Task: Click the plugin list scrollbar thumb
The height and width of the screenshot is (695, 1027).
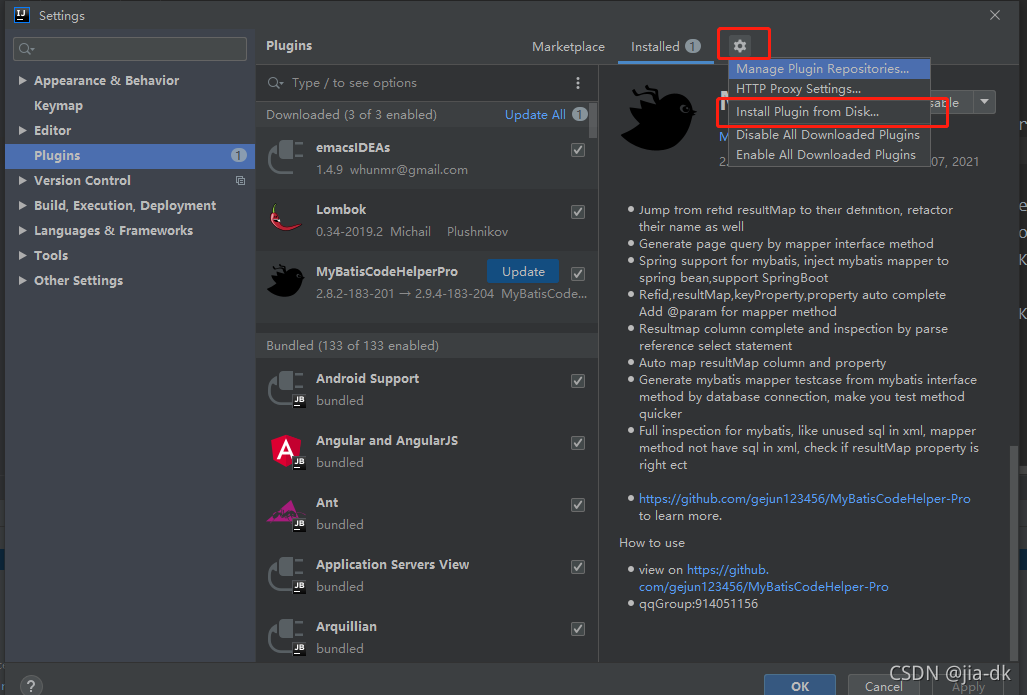Action: tap(593, 121)
